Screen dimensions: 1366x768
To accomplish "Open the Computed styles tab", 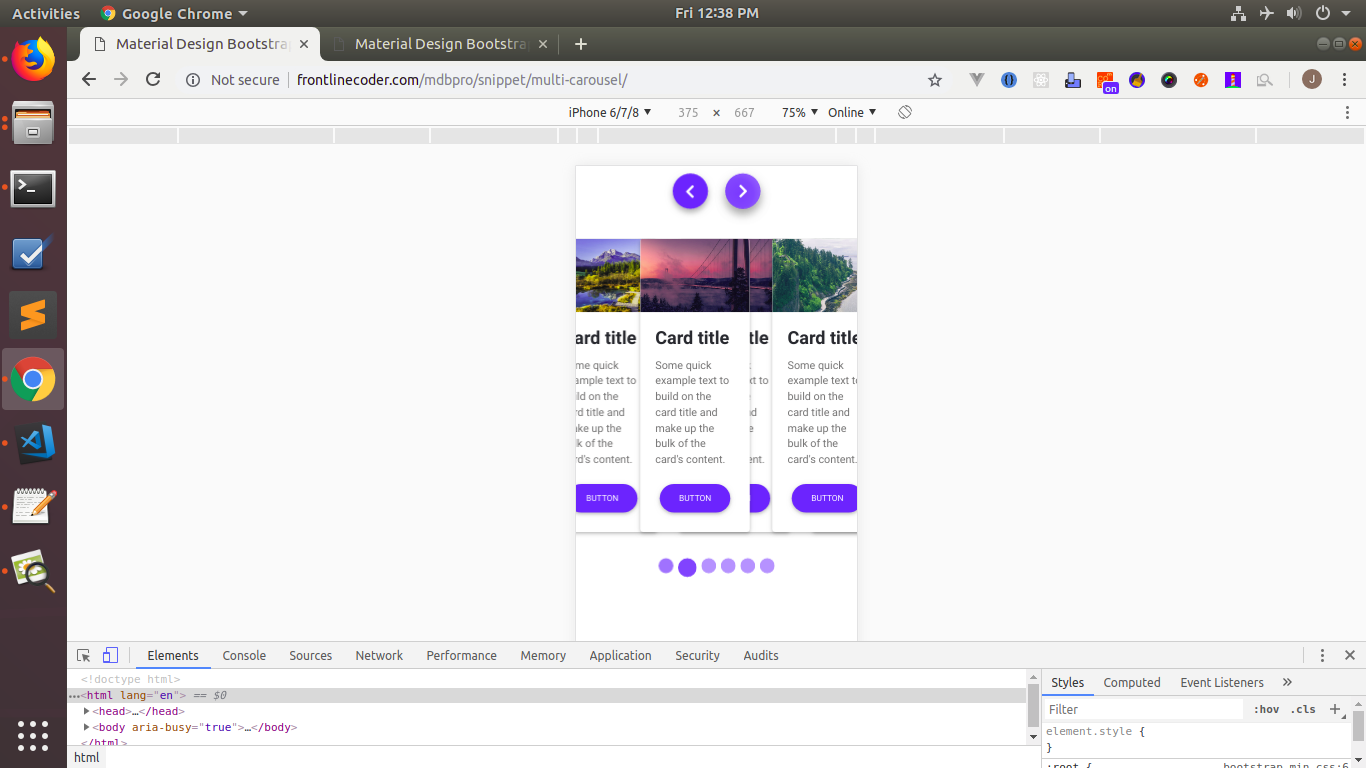I will click(1132, 682).
